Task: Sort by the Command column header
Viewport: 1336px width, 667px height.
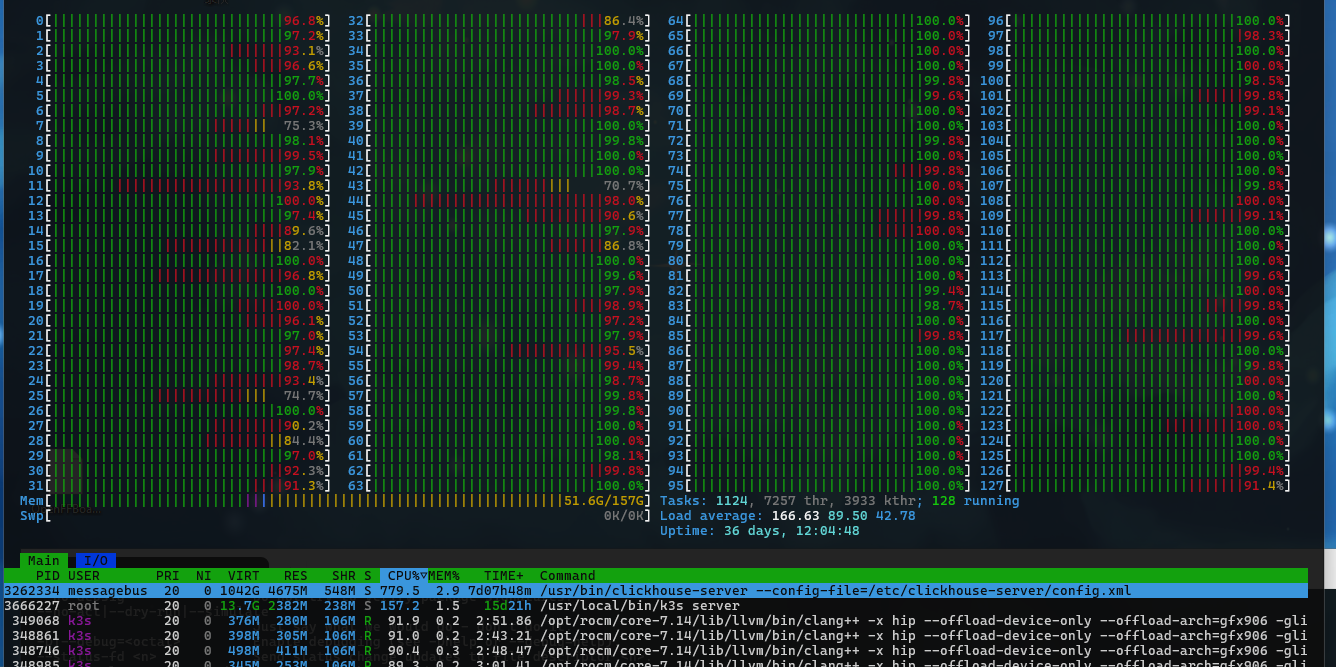Action: click(x=568, y=576)
